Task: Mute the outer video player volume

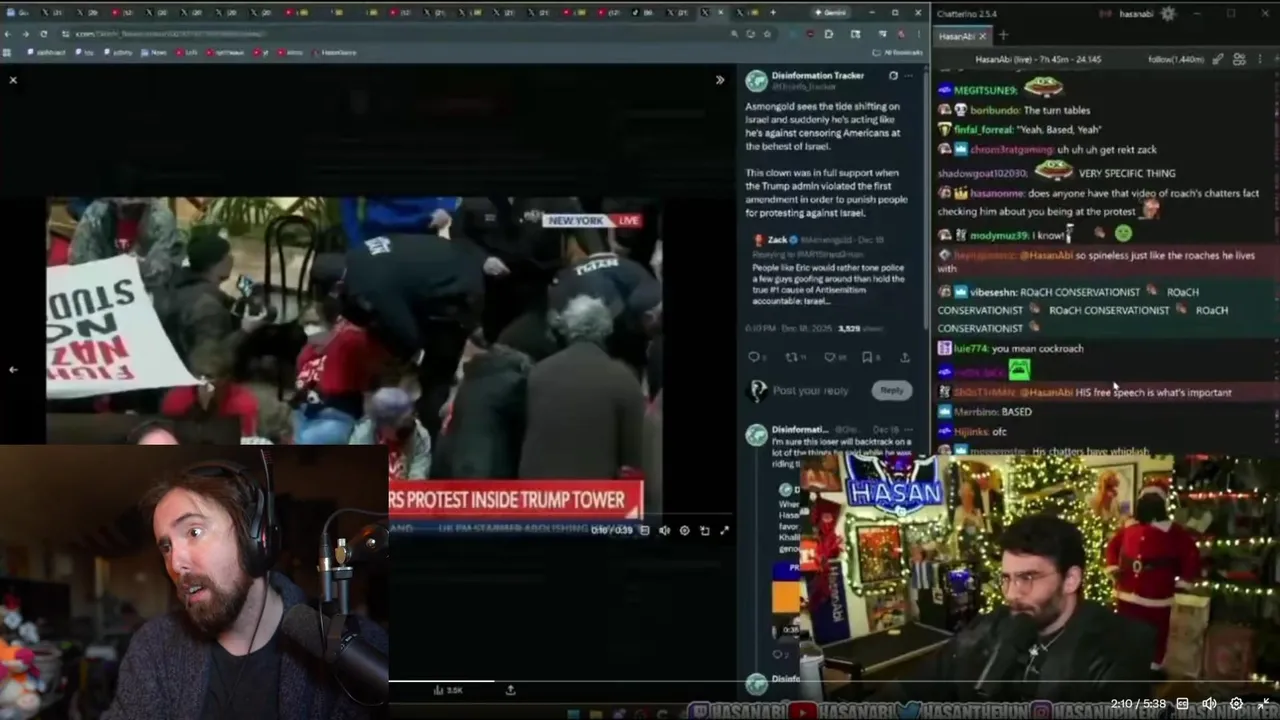Action: click(1209, 703)
